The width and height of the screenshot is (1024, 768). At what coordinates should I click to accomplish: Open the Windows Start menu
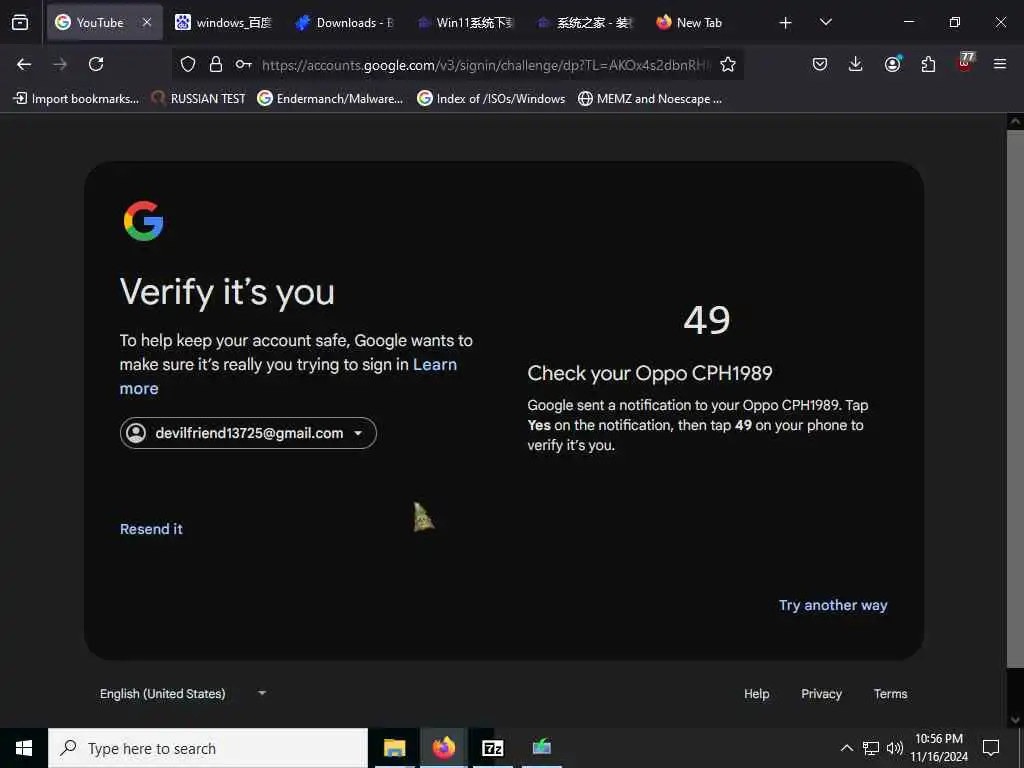24,748
